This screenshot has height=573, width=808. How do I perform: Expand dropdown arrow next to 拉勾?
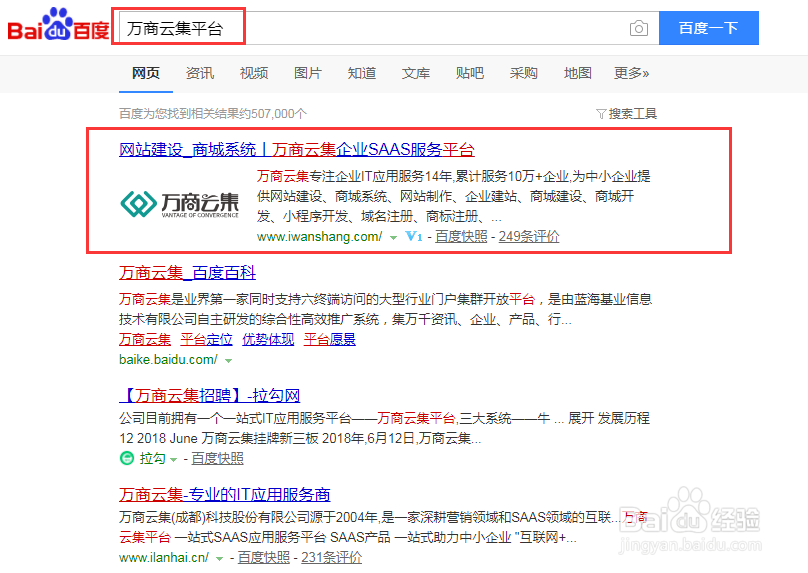174,459
